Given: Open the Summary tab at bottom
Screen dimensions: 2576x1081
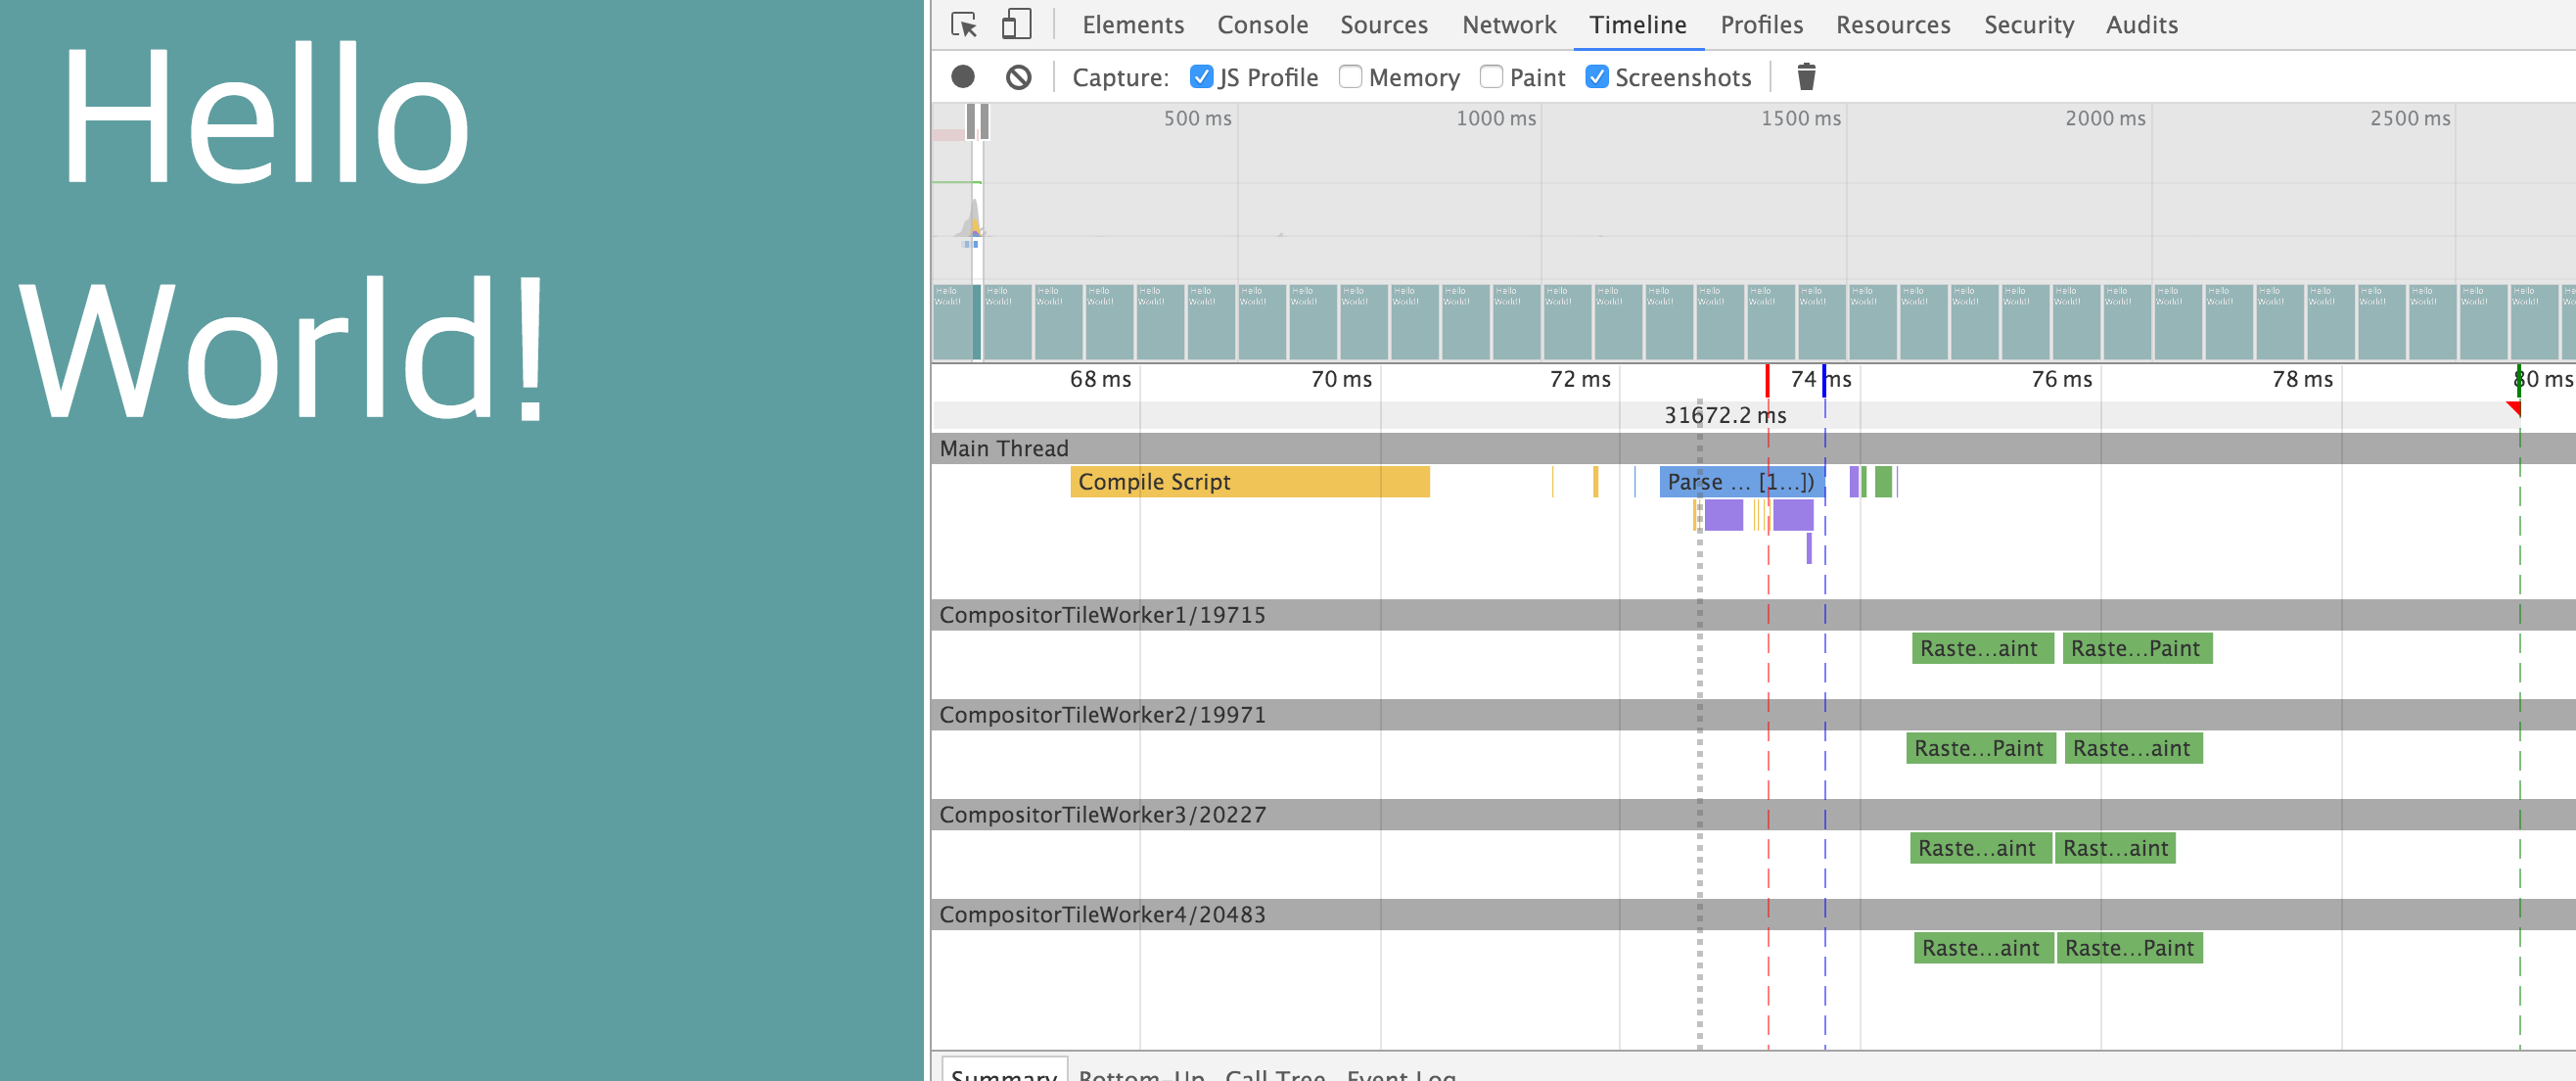Looking at the screenshot, I should 1004,1072.
